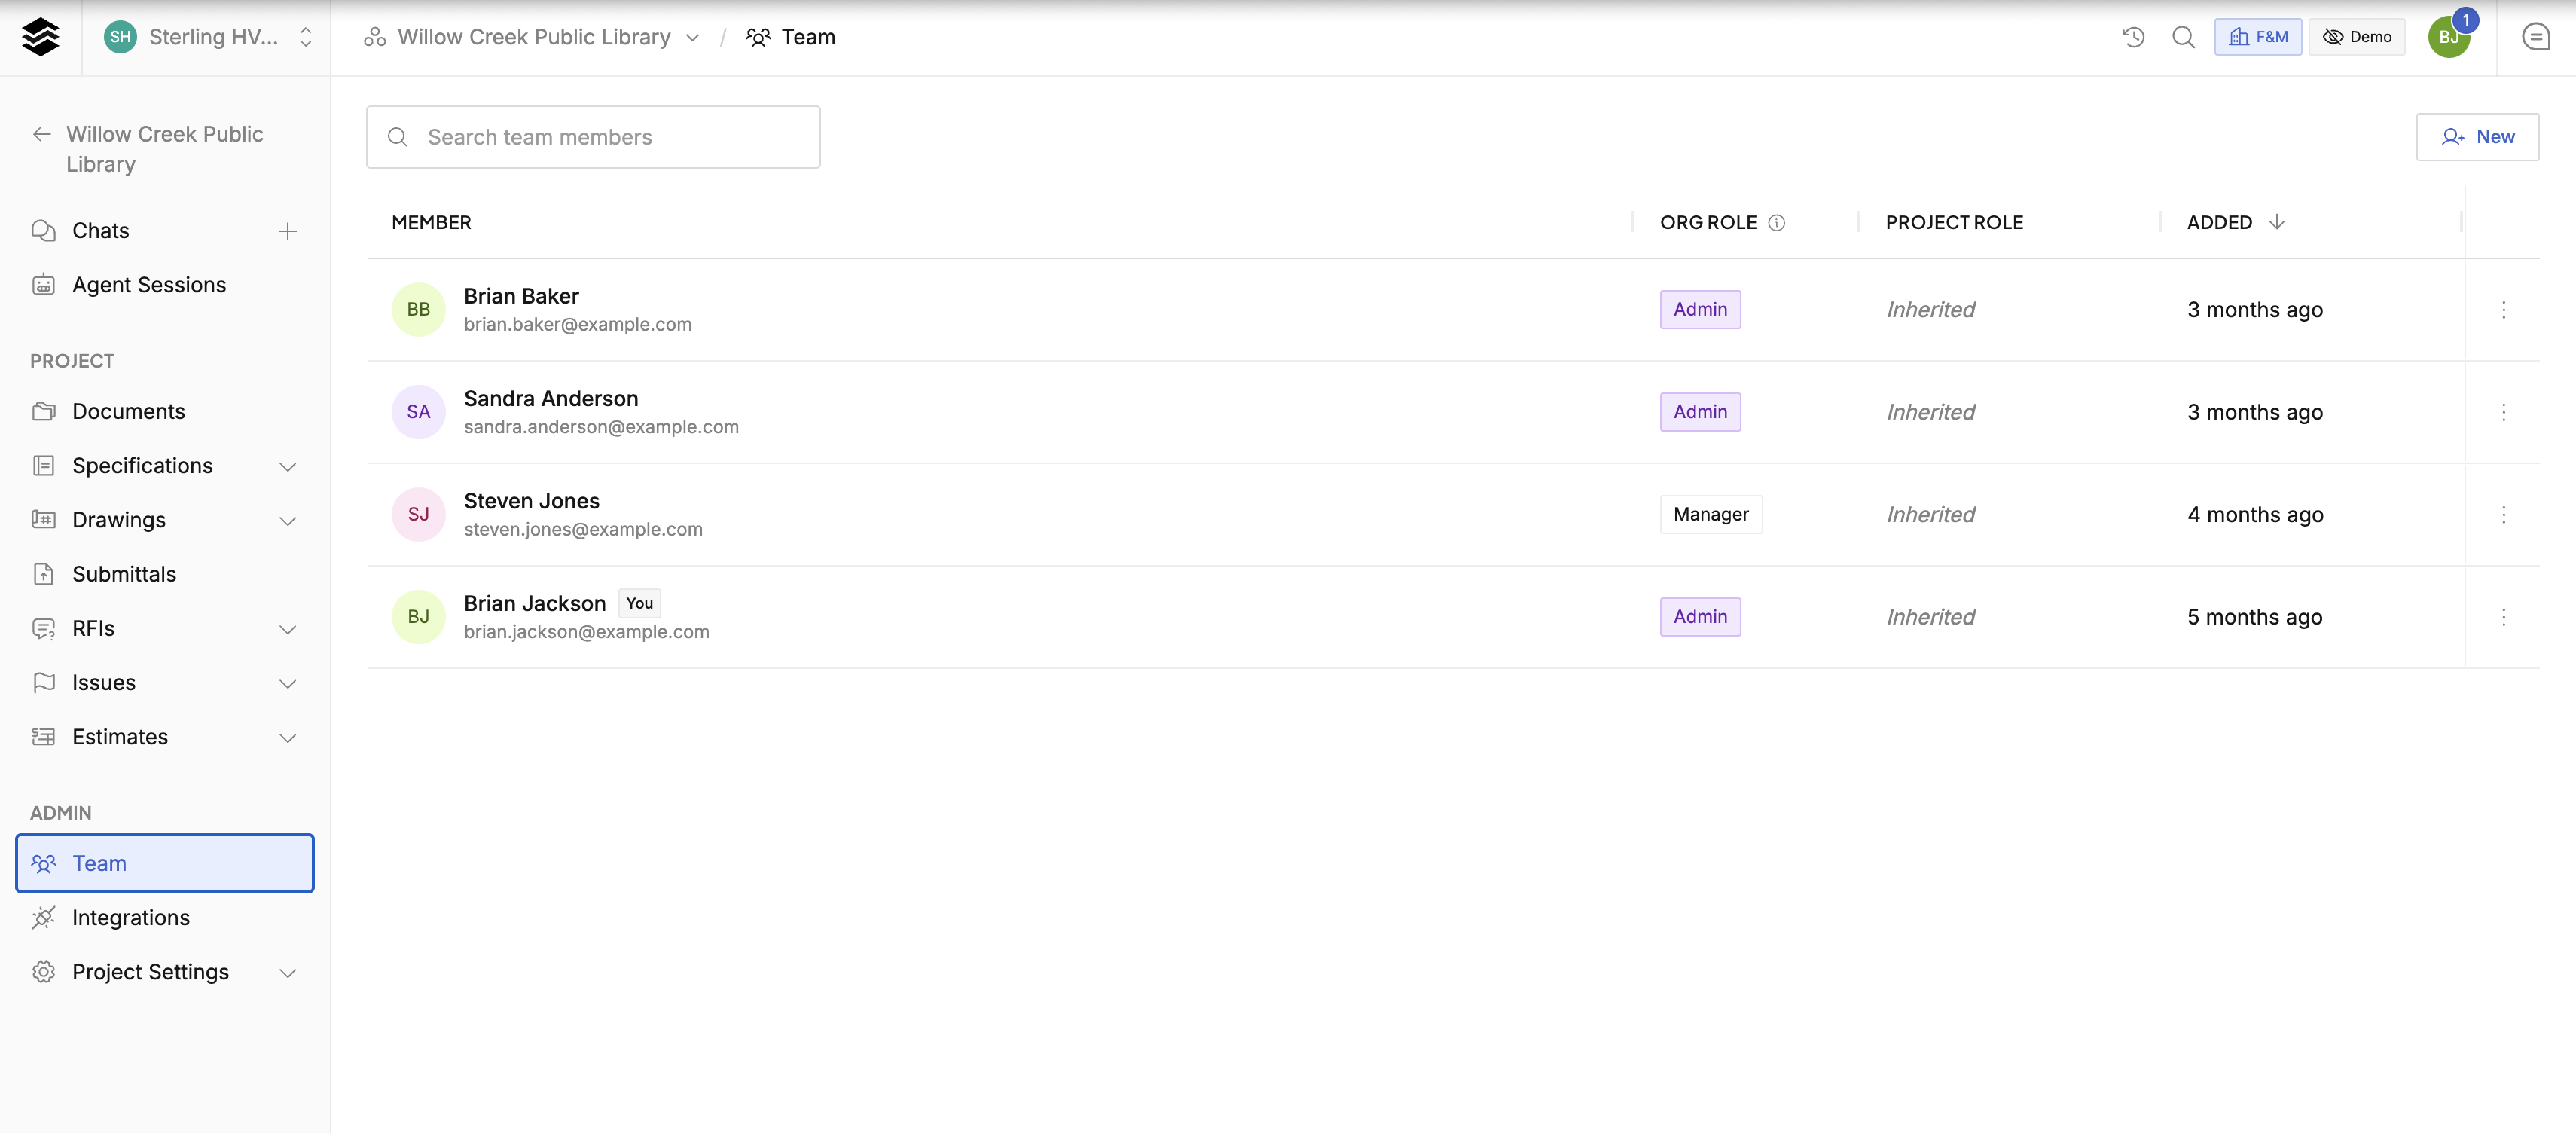The height and width of the screenshot is (1133, 2576).
Task: Click the Added sort arrow icon
Action: [2276, 222]
